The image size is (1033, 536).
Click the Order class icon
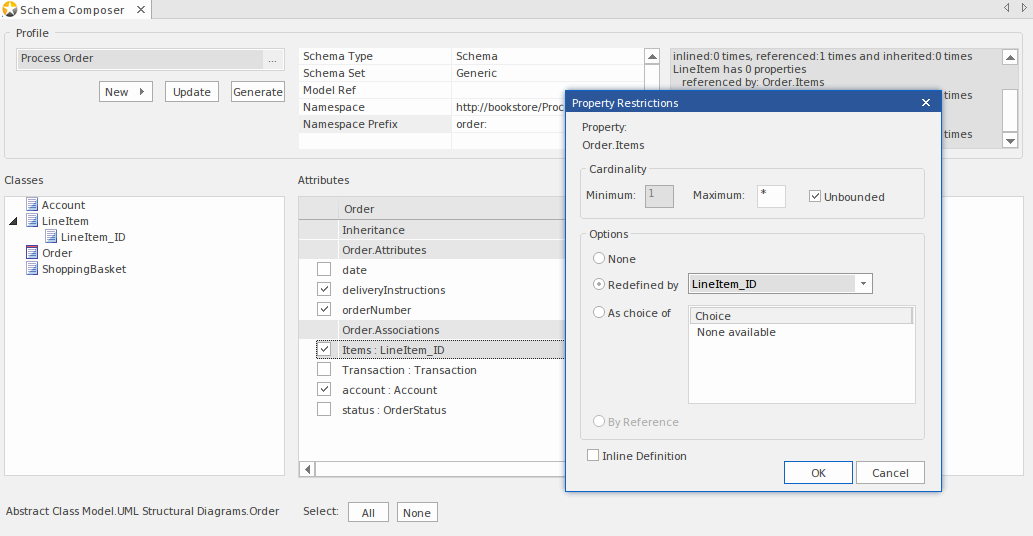[32, 253]
